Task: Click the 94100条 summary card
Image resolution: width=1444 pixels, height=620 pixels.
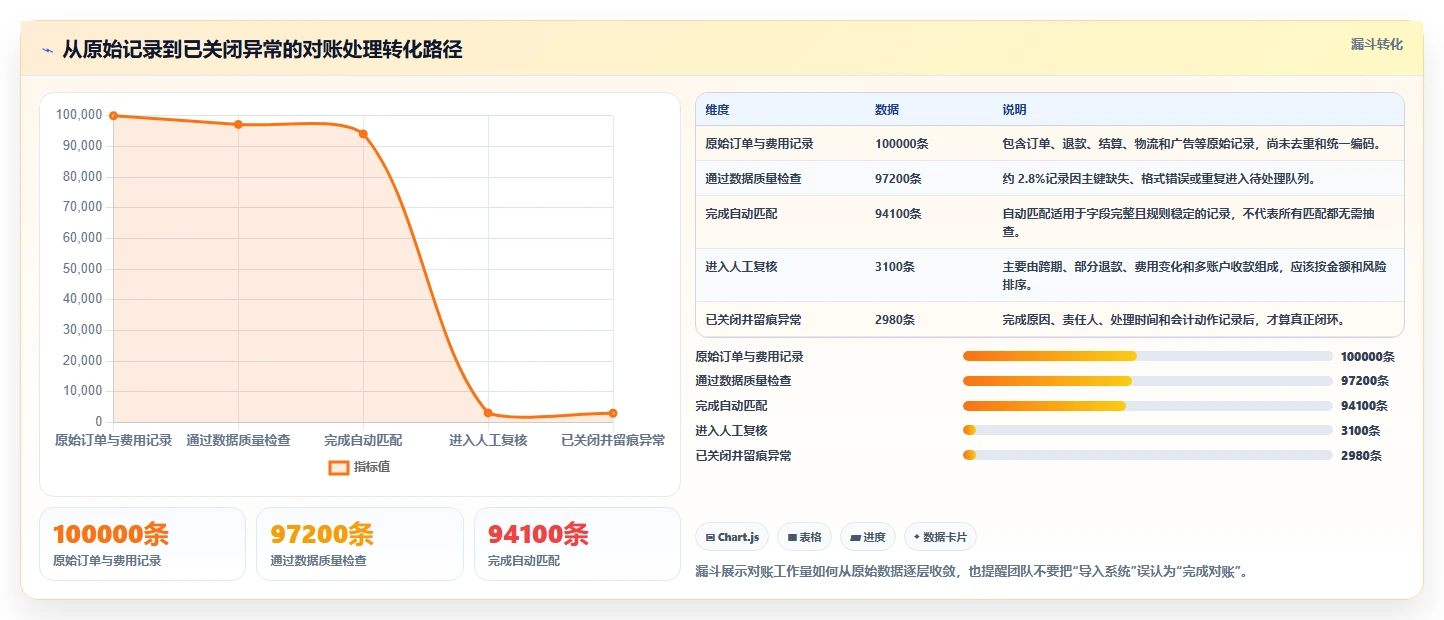Action: point(577,544)
